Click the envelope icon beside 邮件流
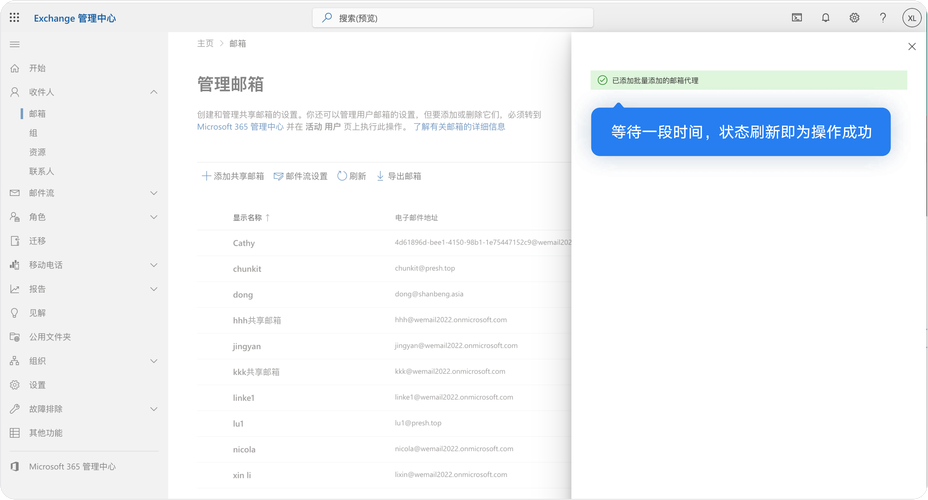Image resolution: width=928 pixels, height=500 pixels. (x=15, y=193)
